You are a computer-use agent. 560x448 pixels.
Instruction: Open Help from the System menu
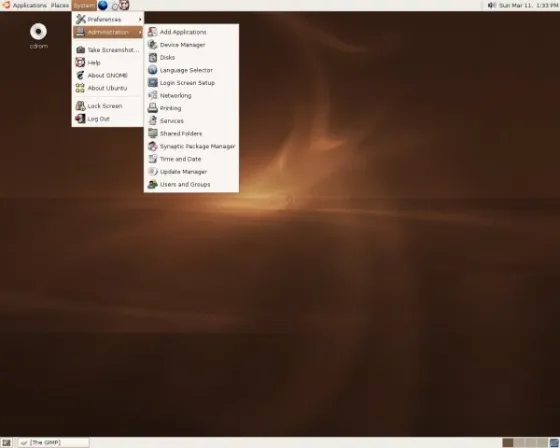point(108,63)
